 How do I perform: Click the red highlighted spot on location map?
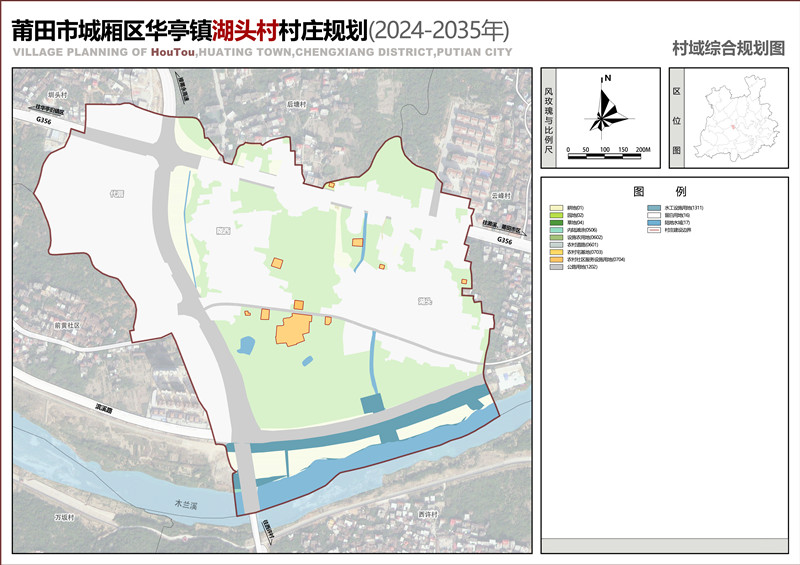[731, 126]
